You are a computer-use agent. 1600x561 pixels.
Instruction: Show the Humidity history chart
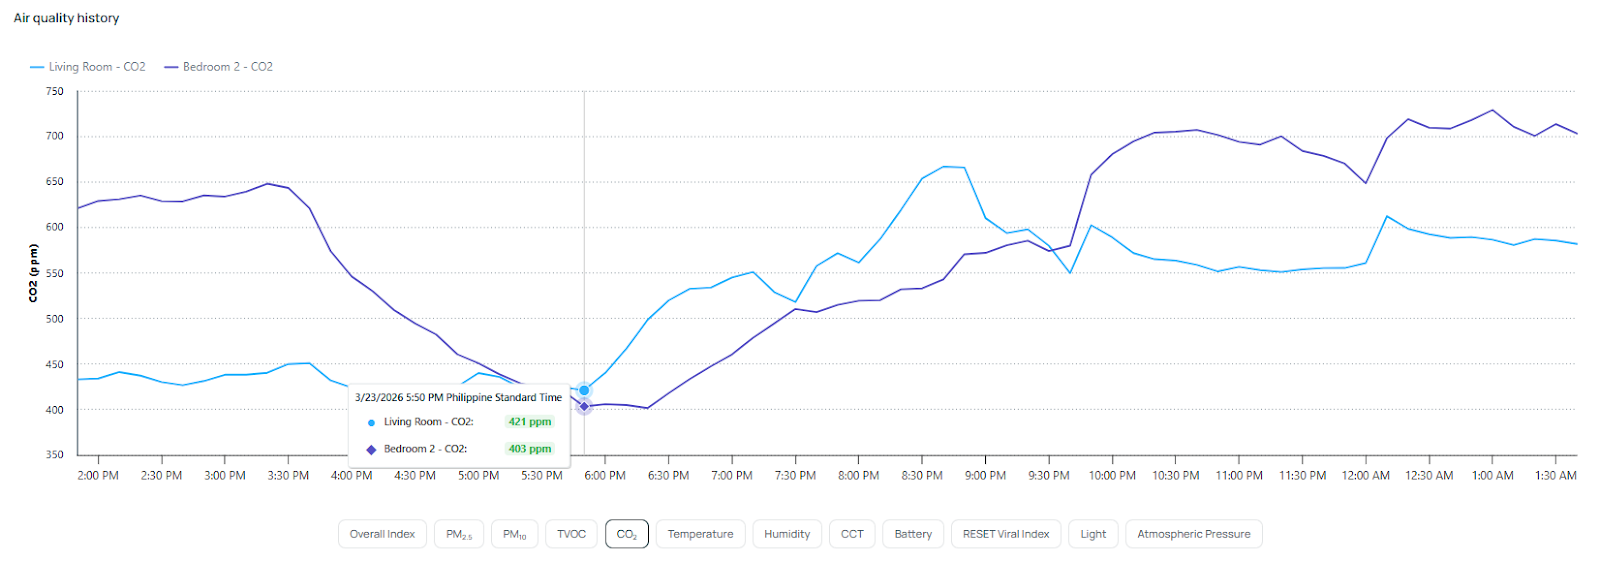coord(787,534)
